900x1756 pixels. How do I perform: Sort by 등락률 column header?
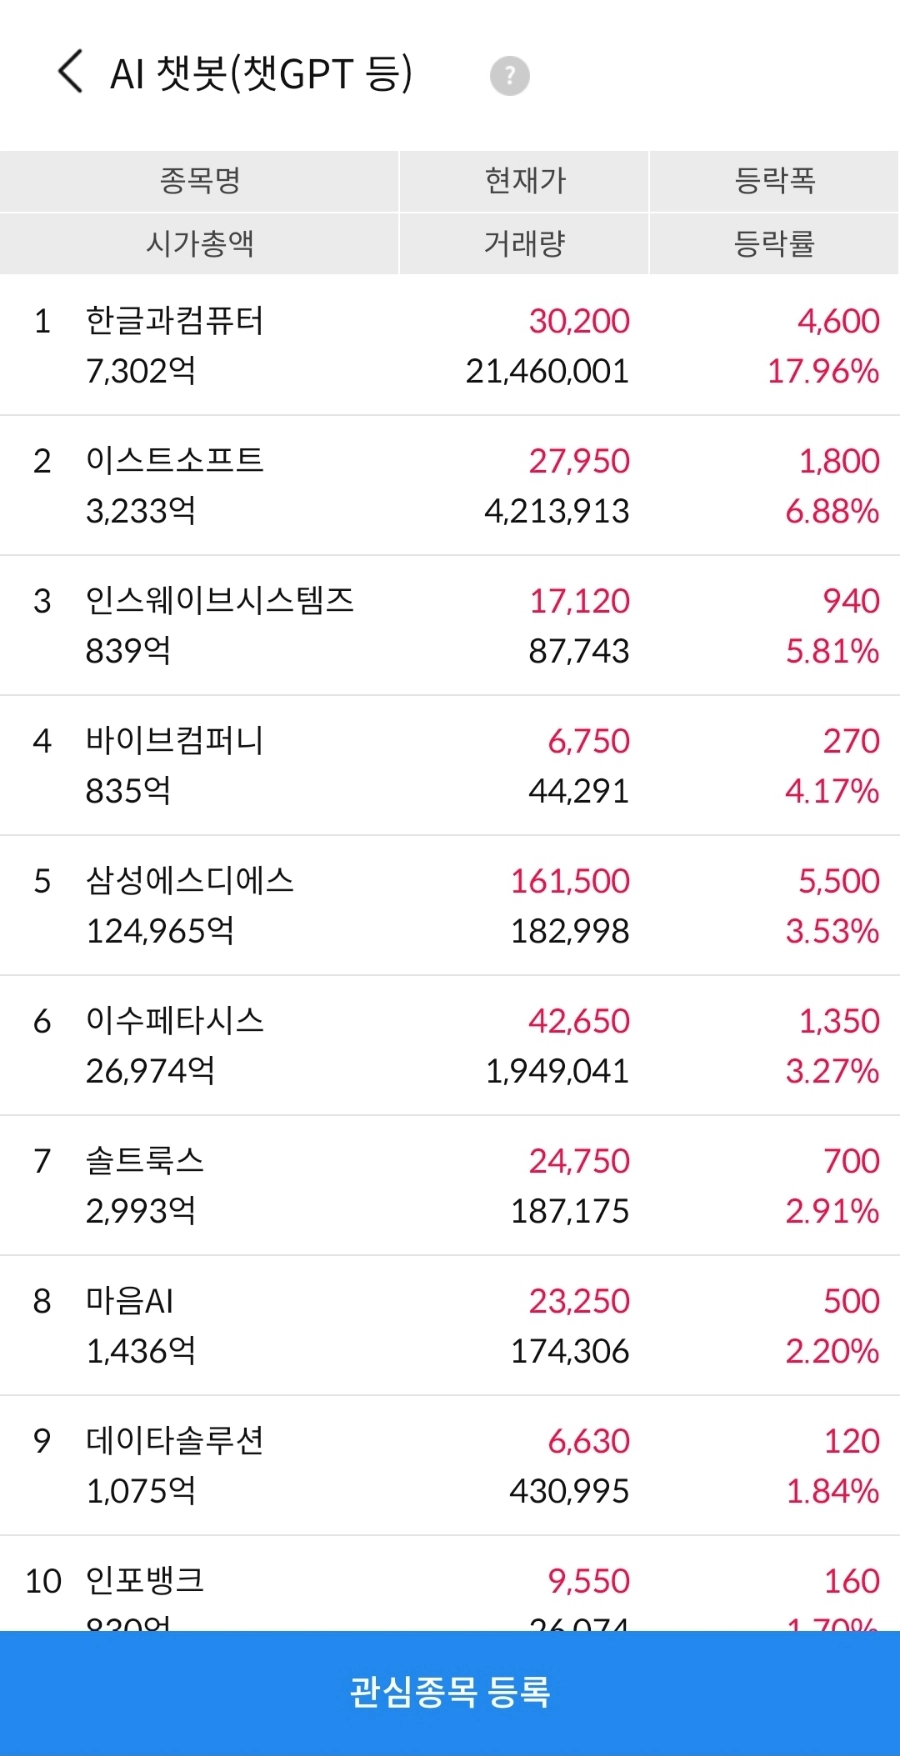(x=775, y=243)
